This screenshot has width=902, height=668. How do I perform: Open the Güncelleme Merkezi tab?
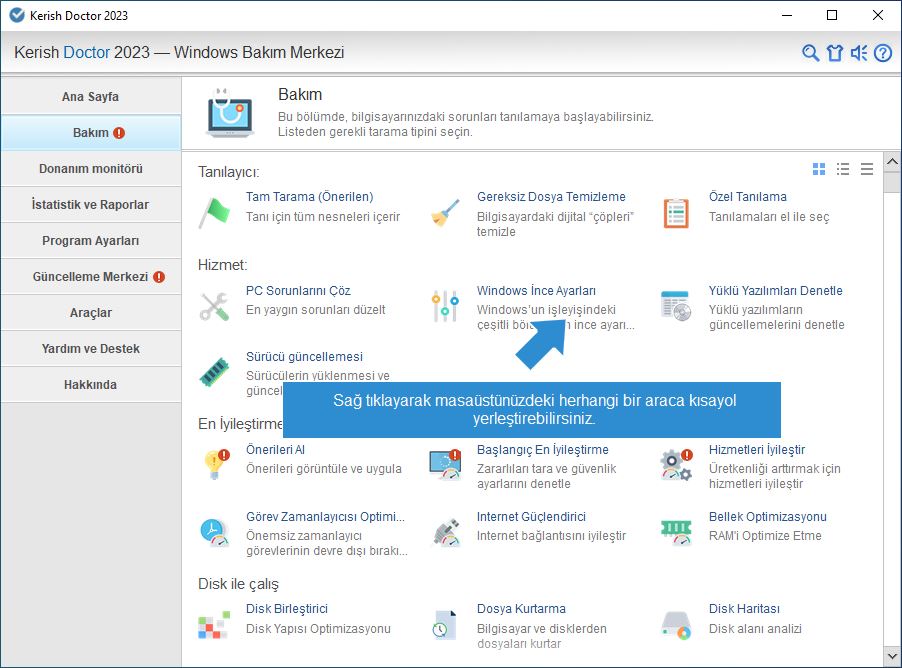91,277
